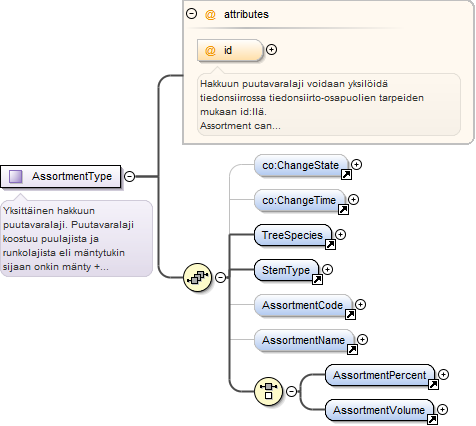Follow the co:ChangeTime reference arrow
Screen dimensions: 476x426
point(343,209)
